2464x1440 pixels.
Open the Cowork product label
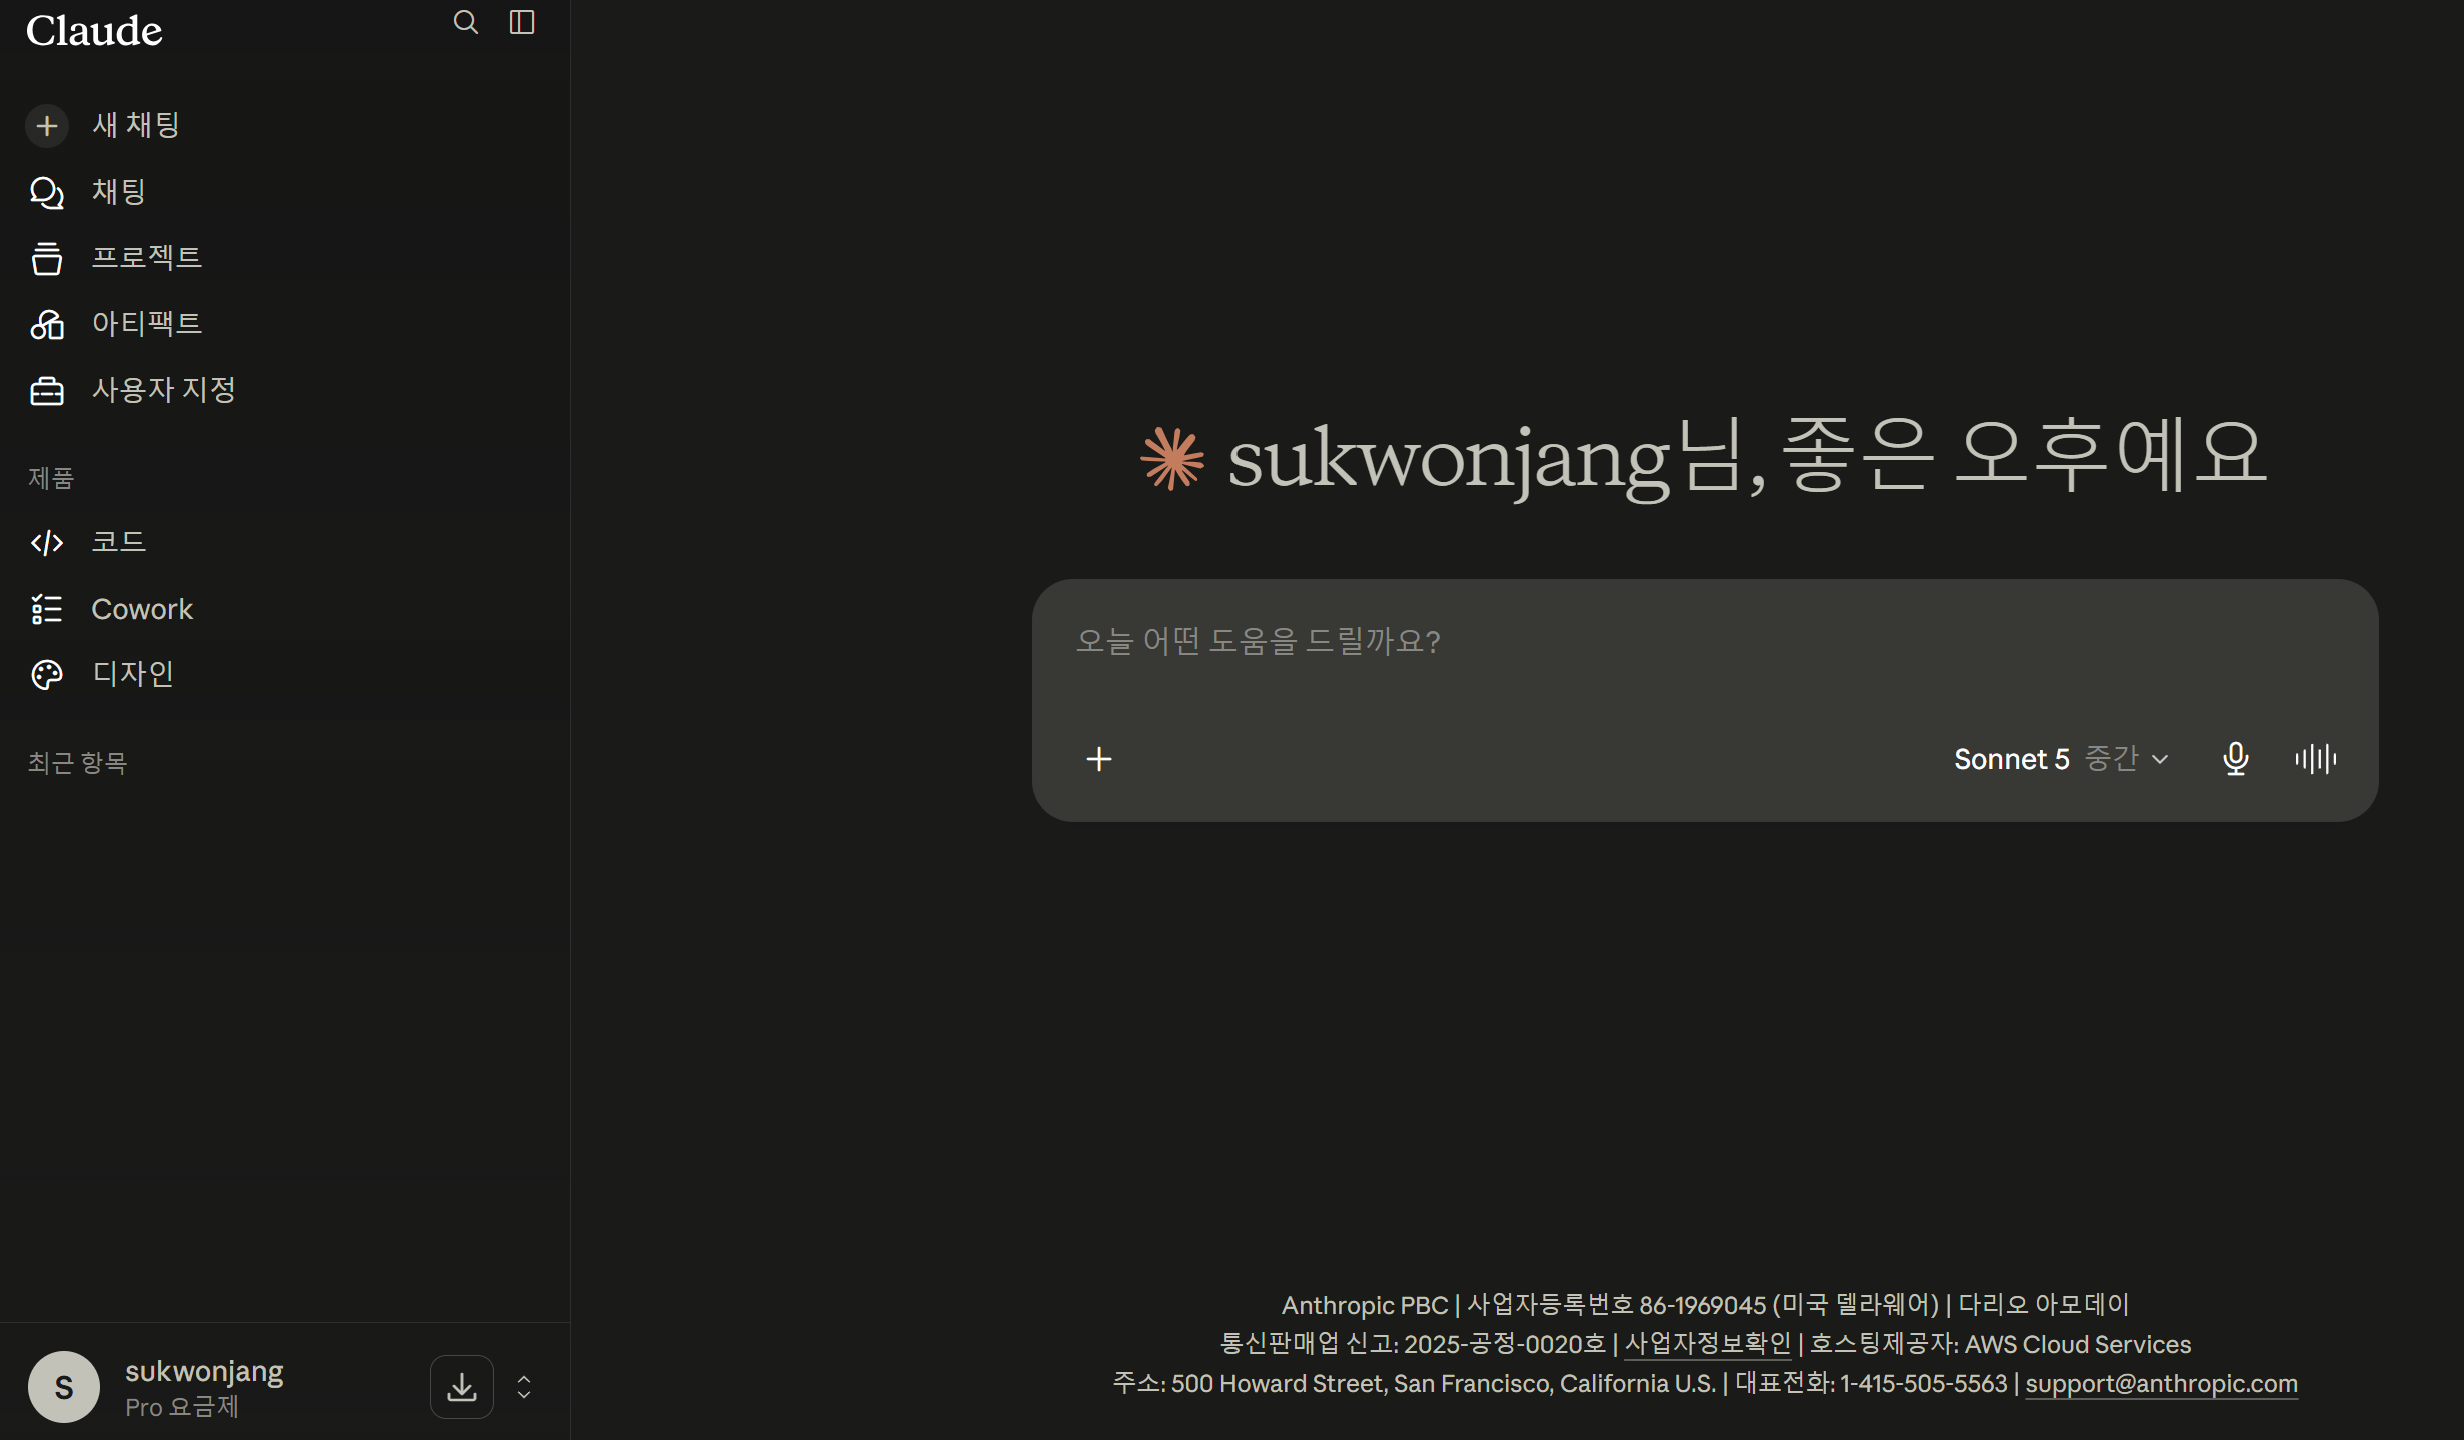[142, 609]
